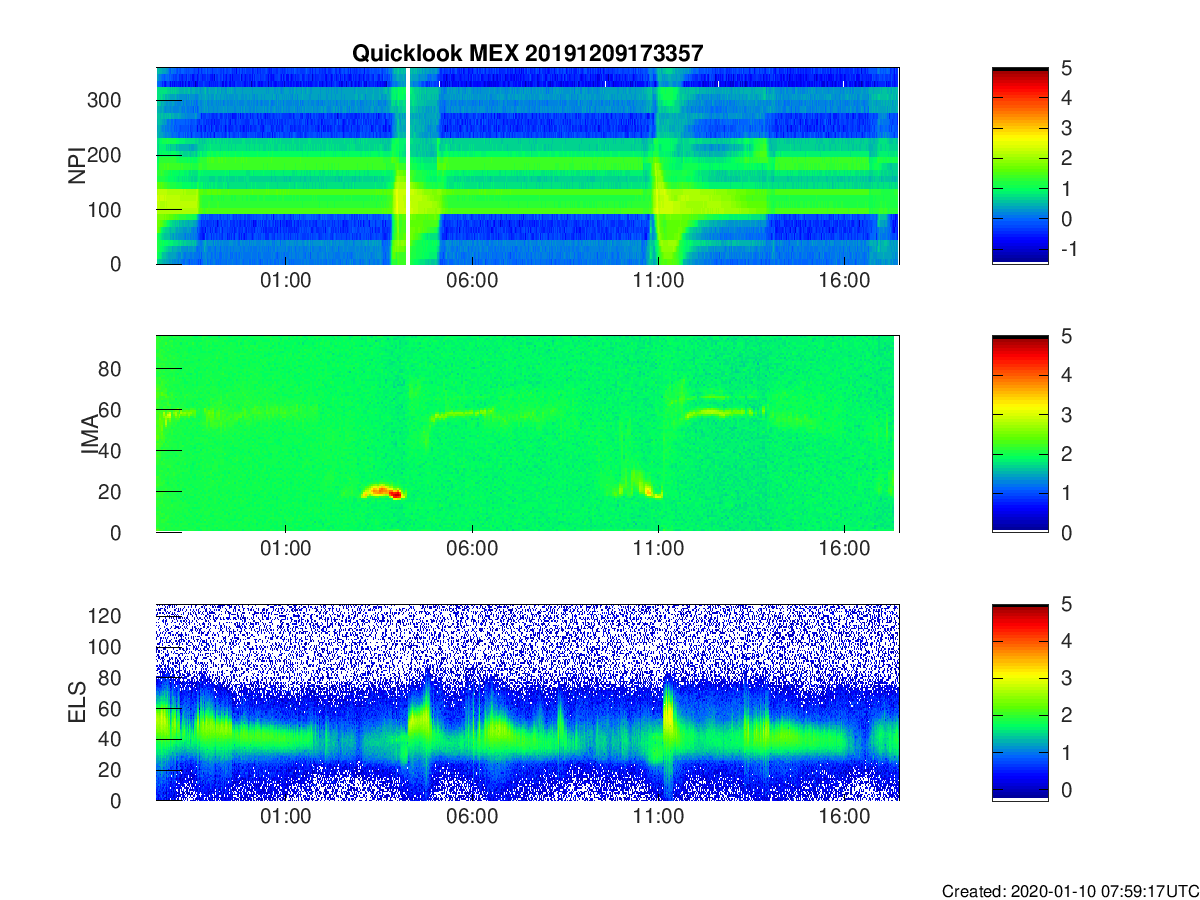Click the 0 label on the IMA colorbar
The height and width of the screenshot is (900, 1200).
pos(1065,533)
